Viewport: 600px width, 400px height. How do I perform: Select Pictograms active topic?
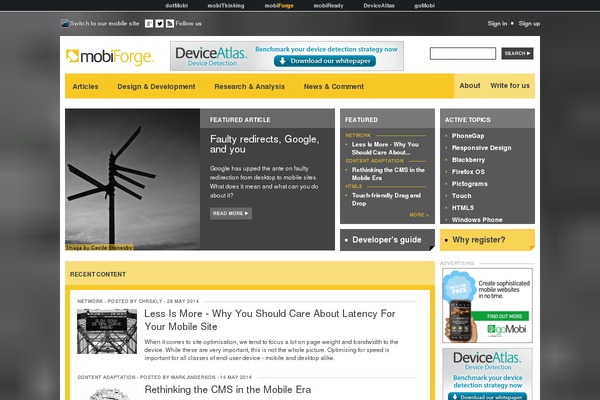(470, 184)
